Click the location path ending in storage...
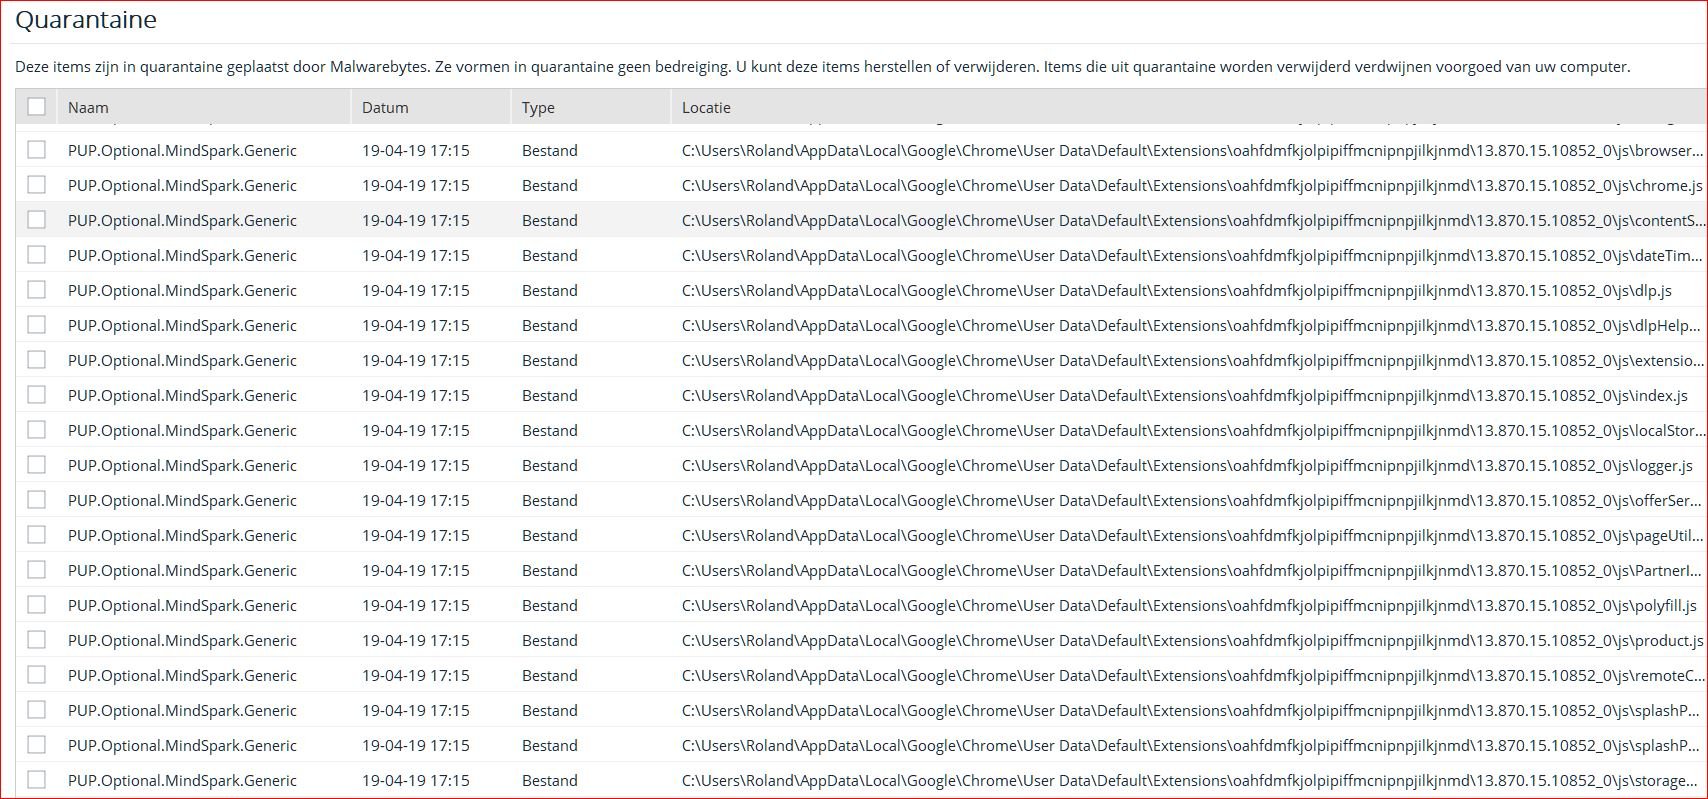 (1192, 780)
